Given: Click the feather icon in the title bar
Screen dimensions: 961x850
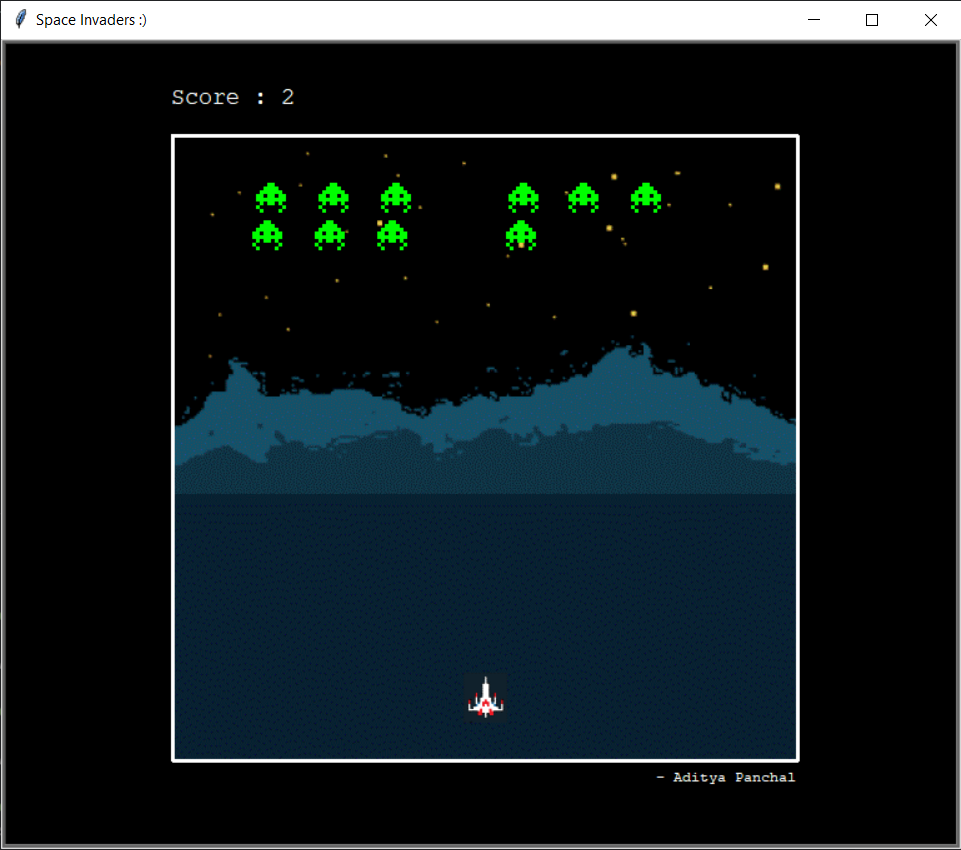Looking at the screenshot, I should [20, 20].
